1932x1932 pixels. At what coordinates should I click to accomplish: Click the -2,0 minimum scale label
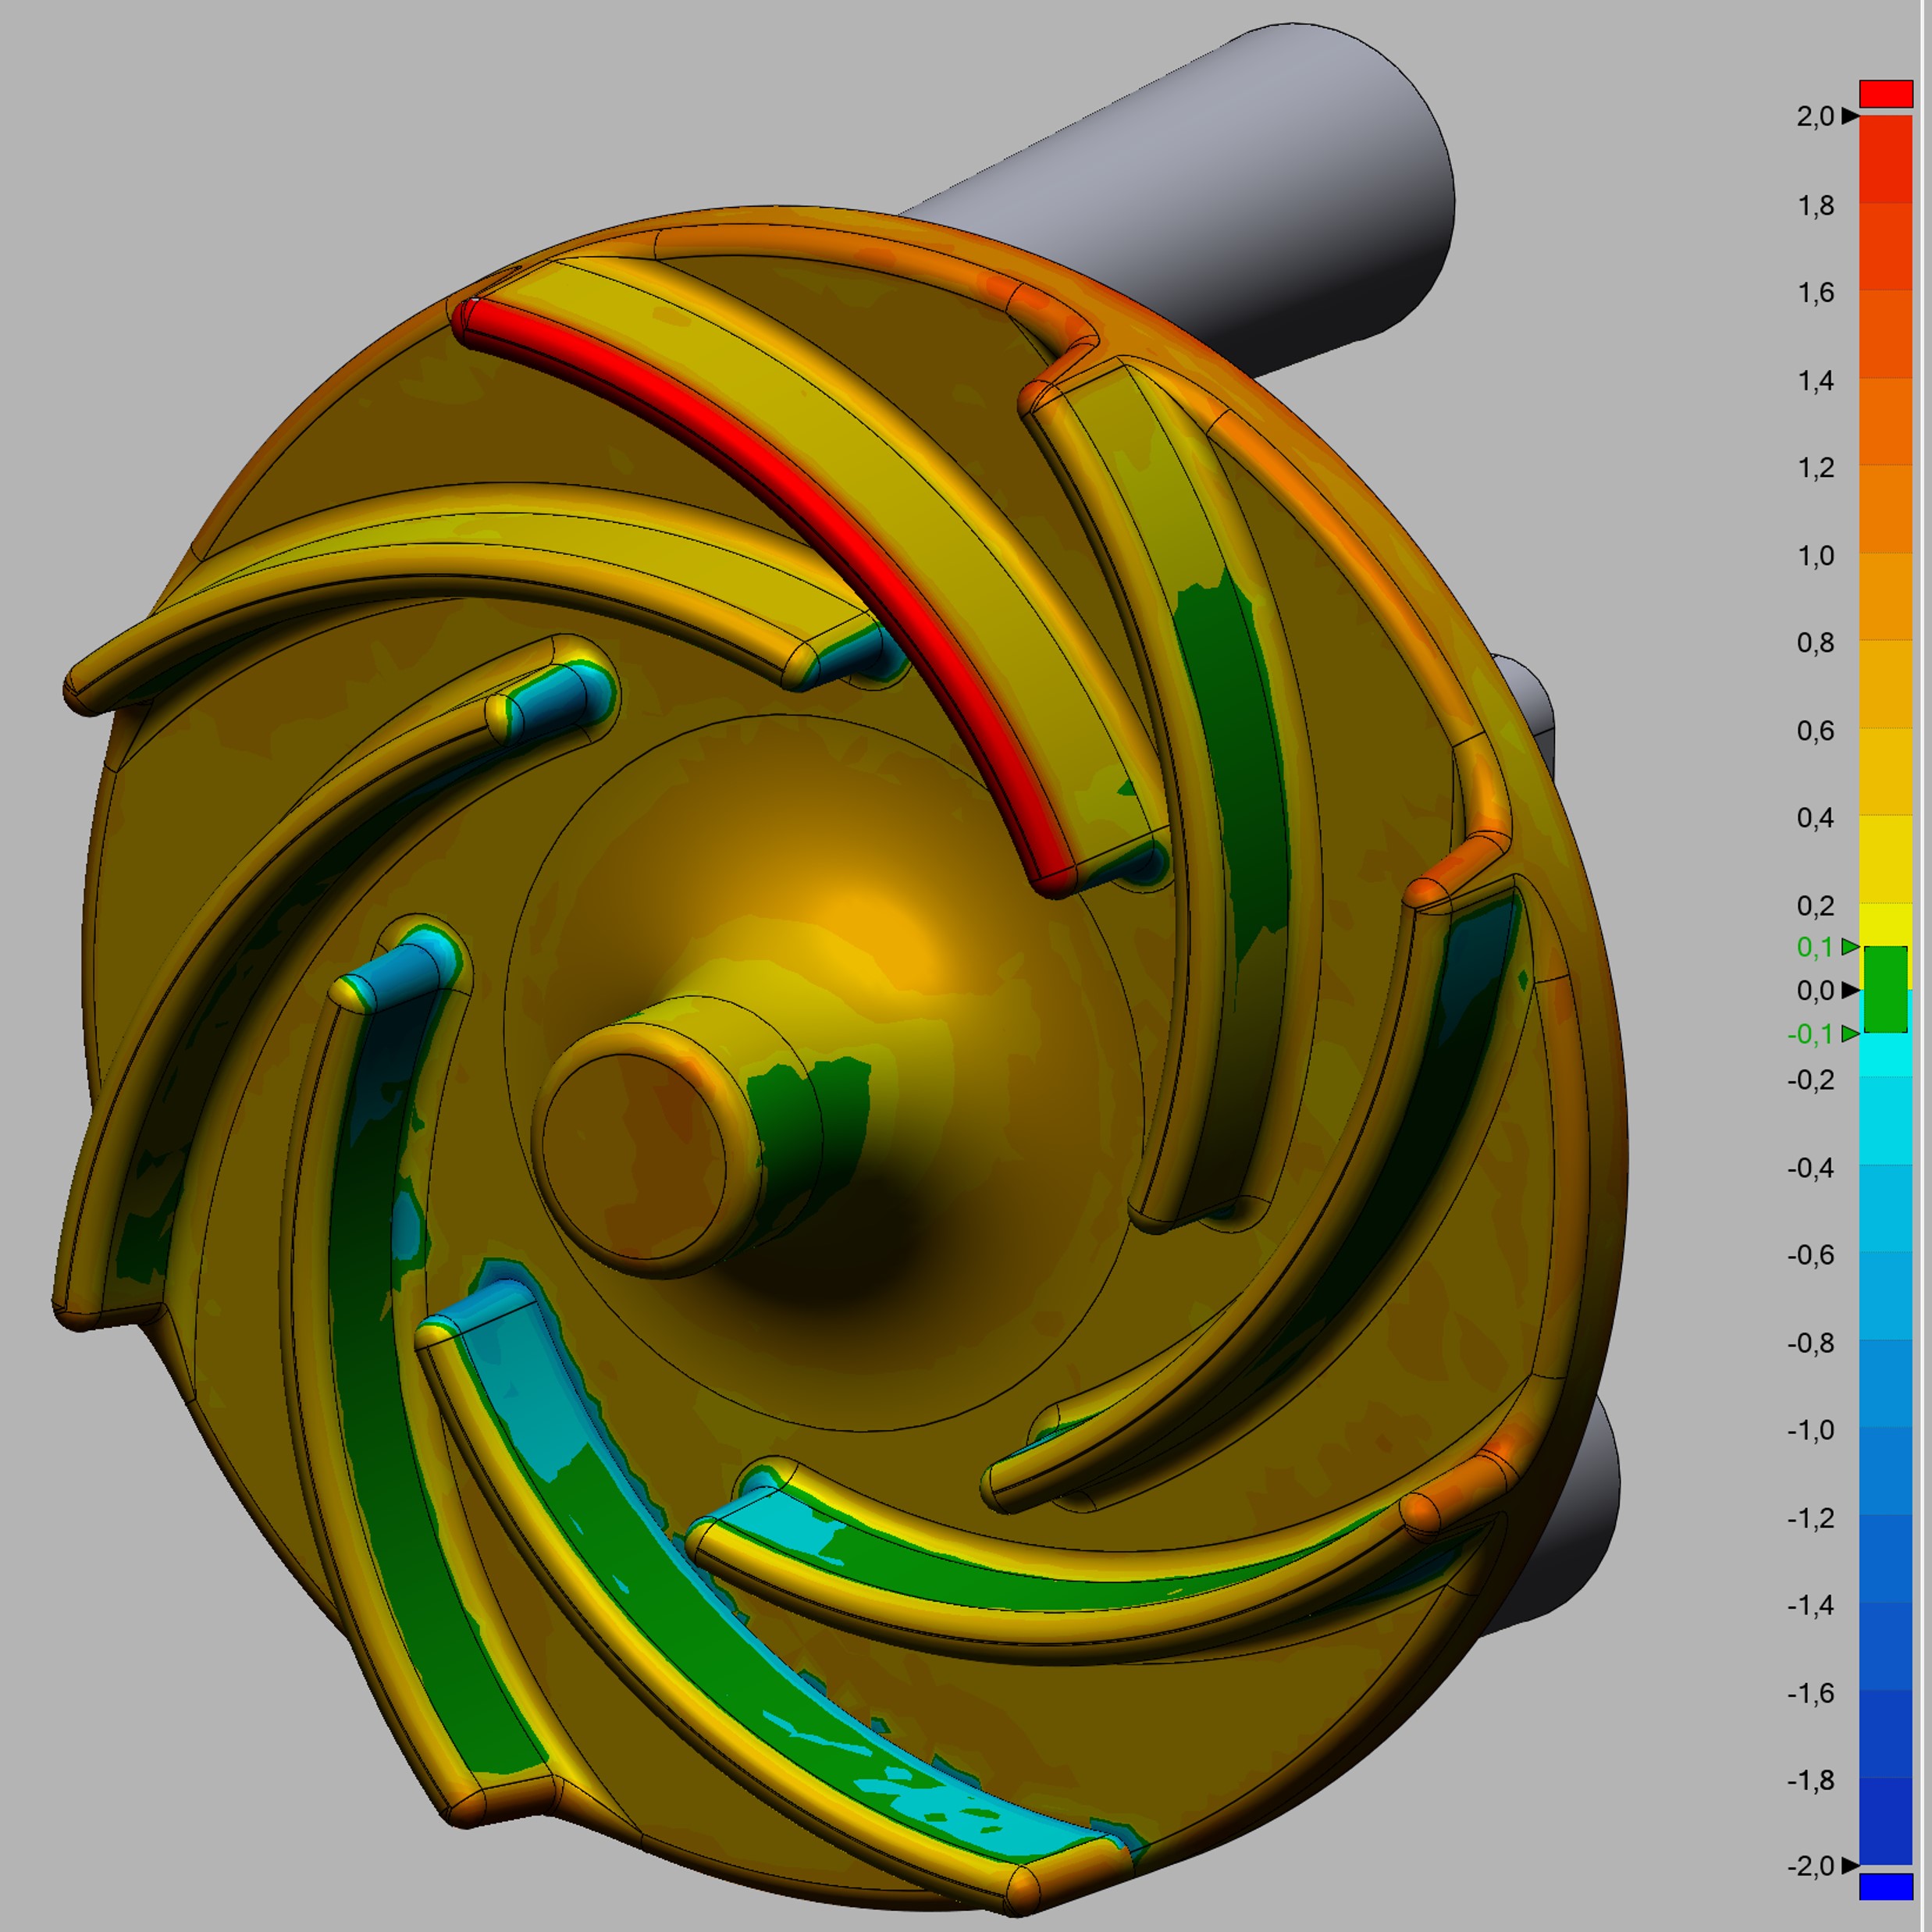click(x=1810, y=1865)
